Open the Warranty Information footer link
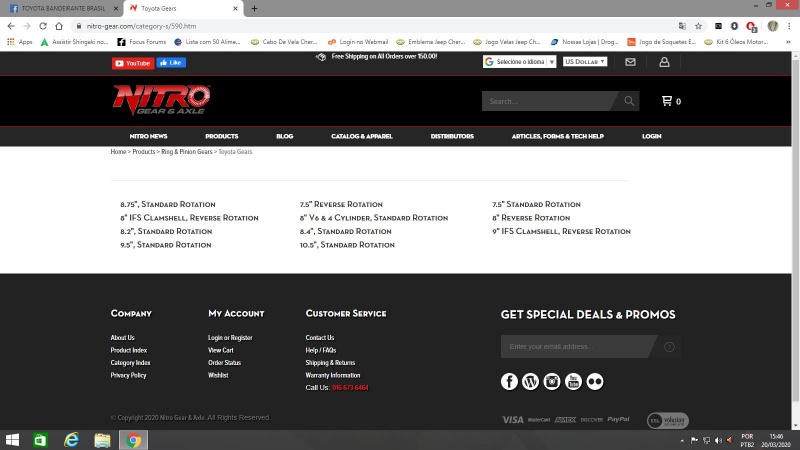The height and width of the screenshot is (450, 800). point(333,375)
